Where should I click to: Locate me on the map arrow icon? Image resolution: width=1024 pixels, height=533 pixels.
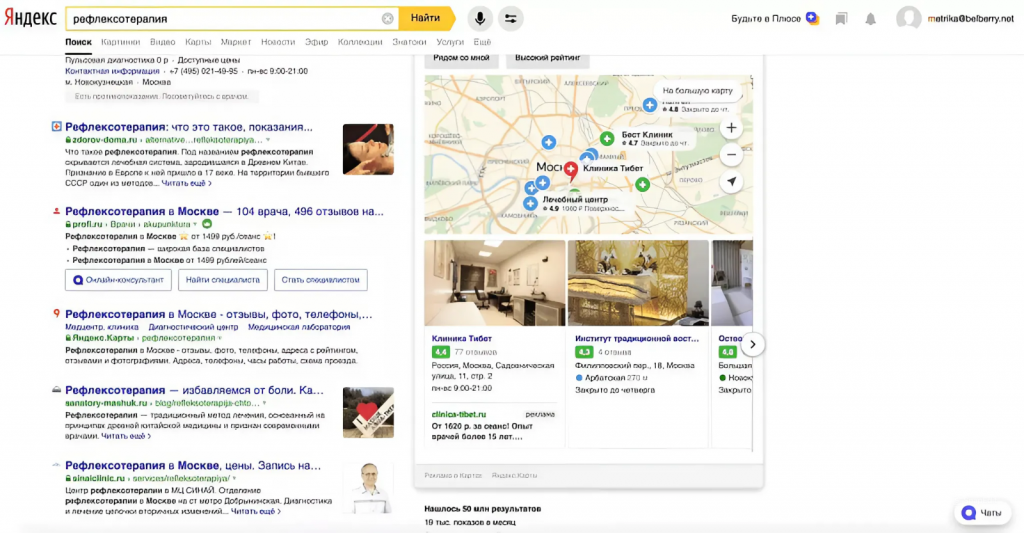pyautogui.click(x=731, y=182)
